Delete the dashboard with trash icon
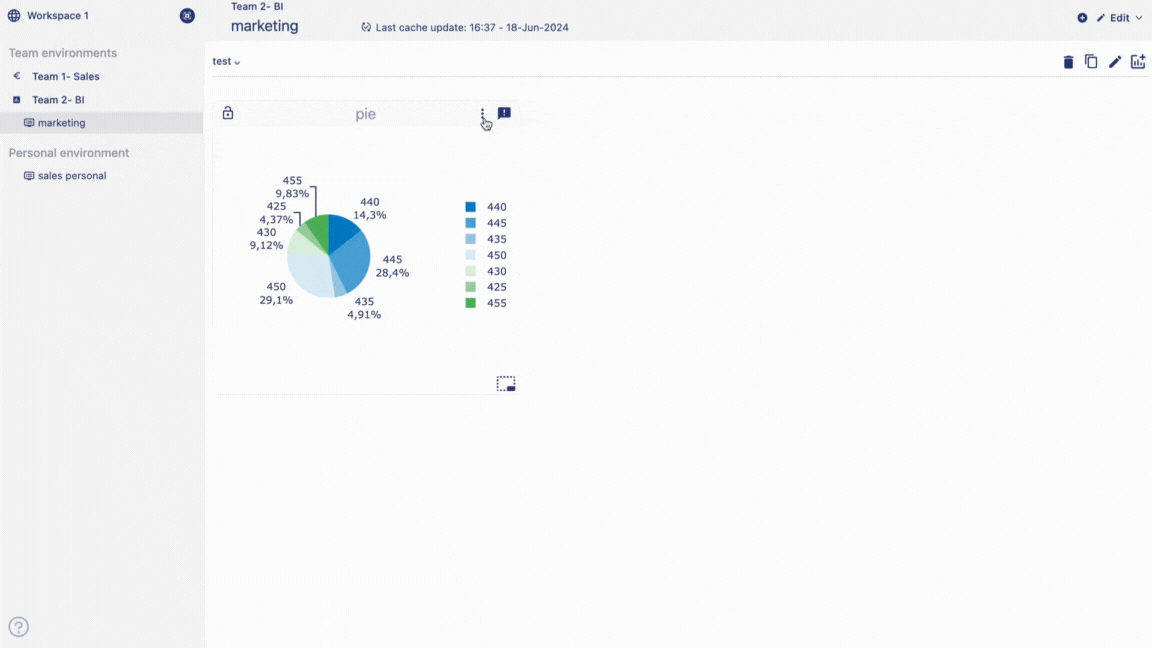Image resolution: width=1152 pixels, height=648 pixels. point(1068,62)
